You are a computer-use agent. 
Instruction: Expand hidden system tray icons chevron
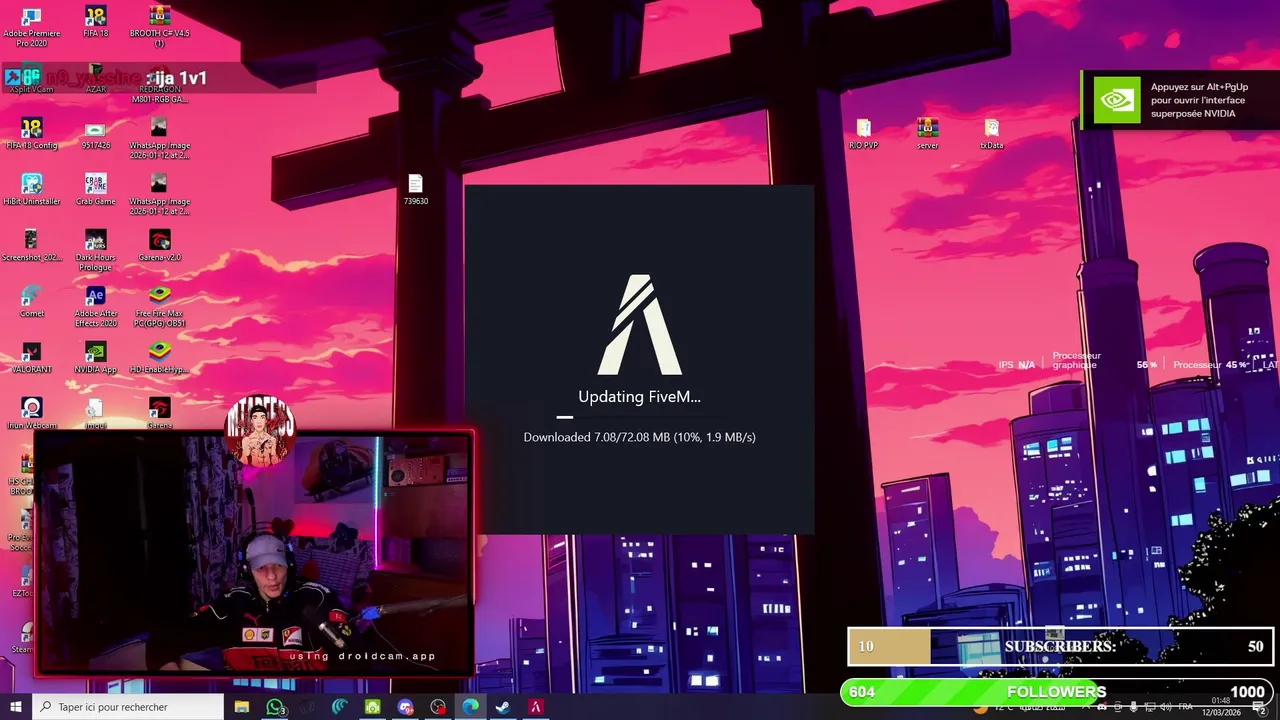(1086, 707)
